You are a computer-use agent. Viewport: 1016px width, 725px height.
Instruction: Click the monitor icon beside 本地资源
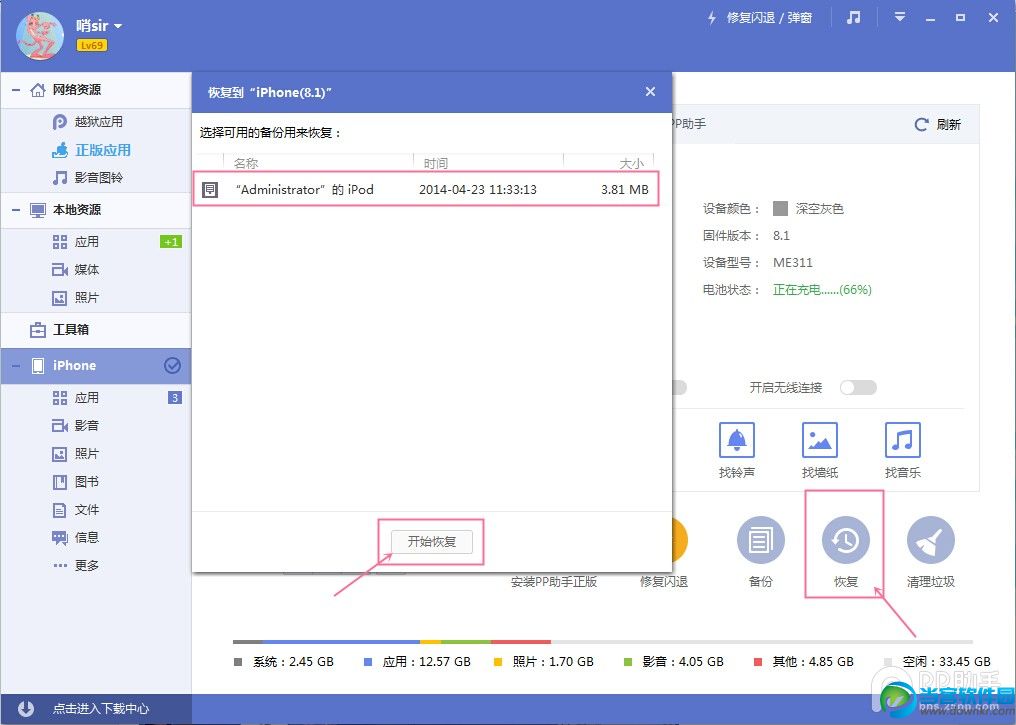[38, 210]
